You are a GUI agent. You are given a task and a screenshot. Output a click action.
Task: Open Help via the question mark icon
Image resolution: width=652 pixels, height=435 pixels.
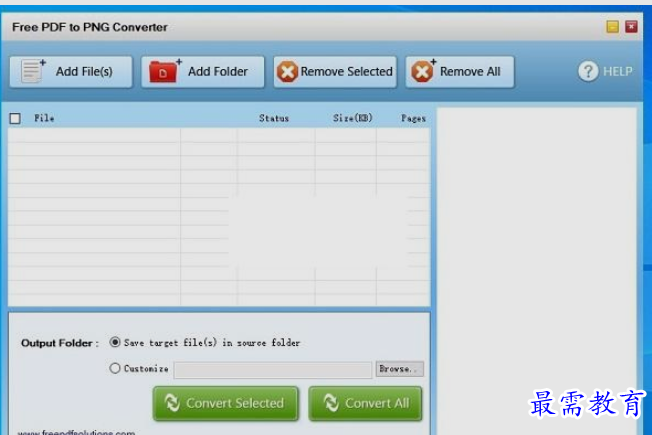(588, 72)
